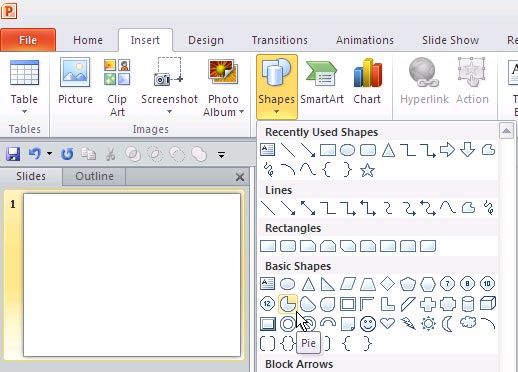Choose the Heart shape

(x=387, y=323)
